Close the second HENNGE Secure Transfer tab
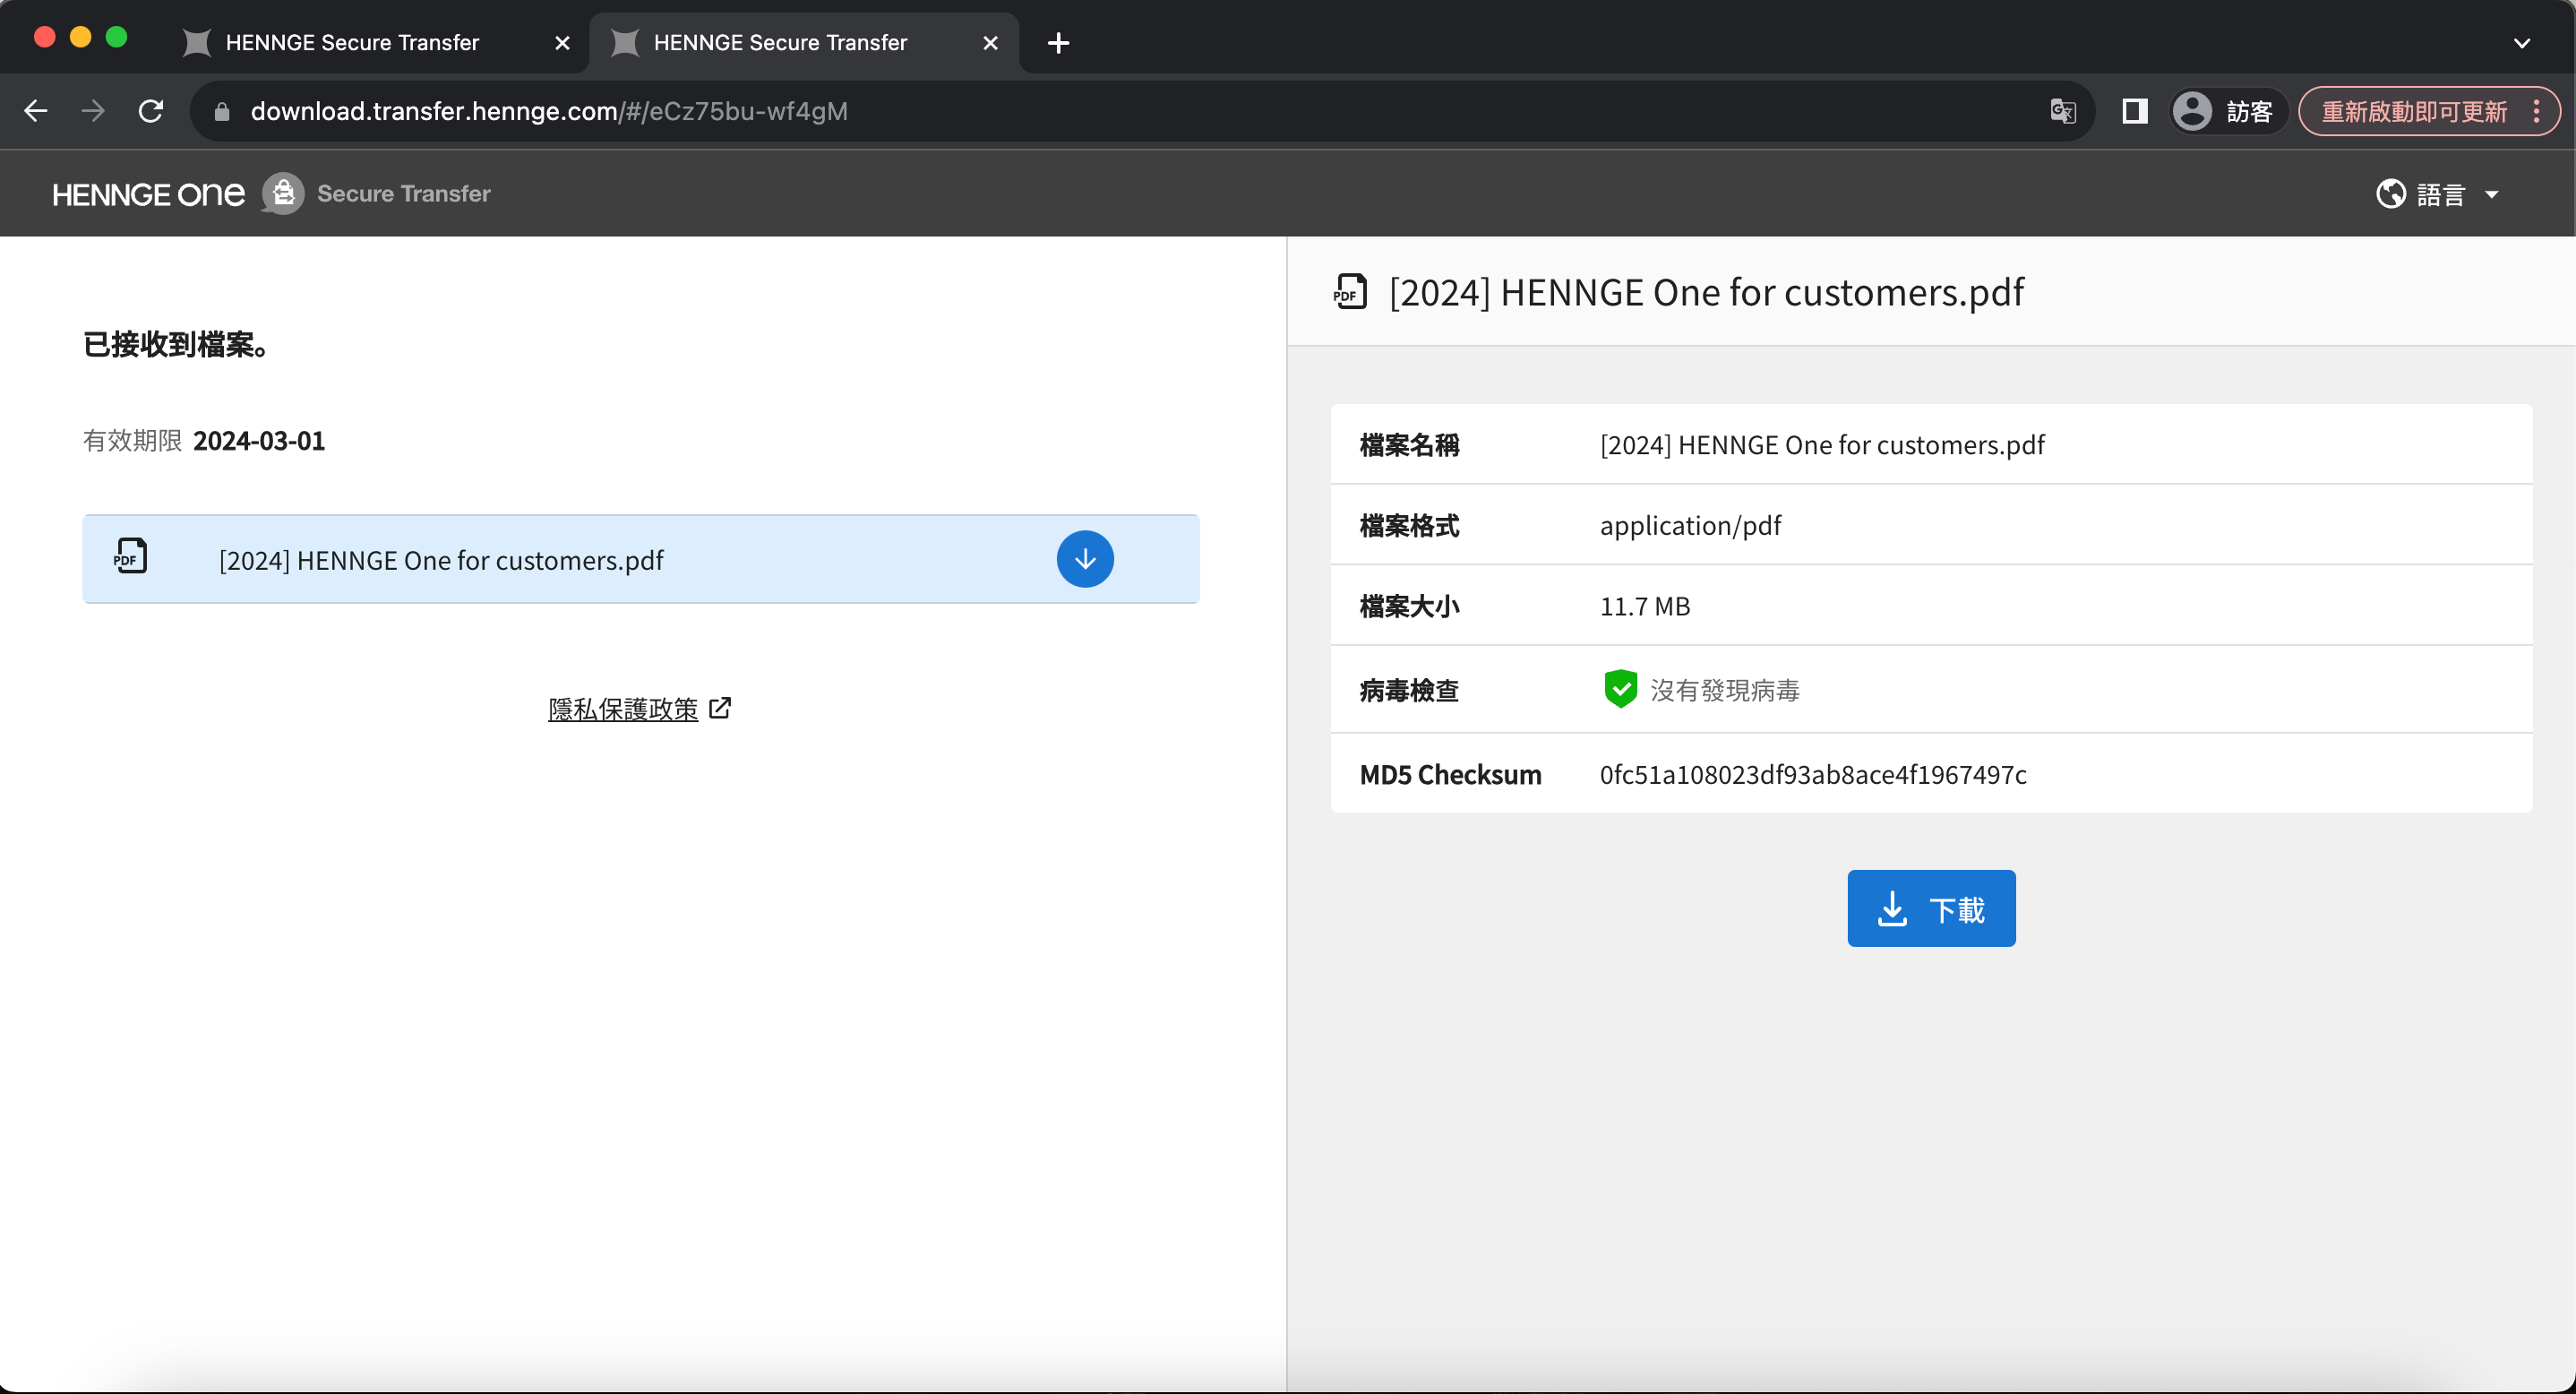Viewport: 2576px width, 1394px height. click(x=990, y=43)
